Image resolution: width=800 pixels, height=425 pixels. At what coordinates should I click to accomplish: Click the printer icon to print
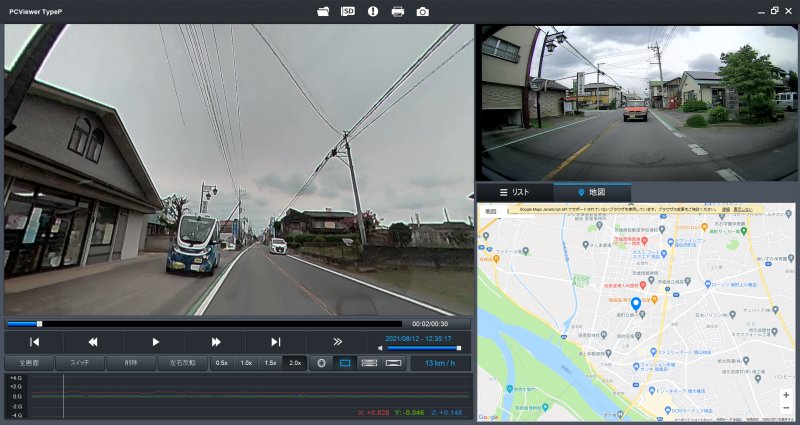coord(398,11)
